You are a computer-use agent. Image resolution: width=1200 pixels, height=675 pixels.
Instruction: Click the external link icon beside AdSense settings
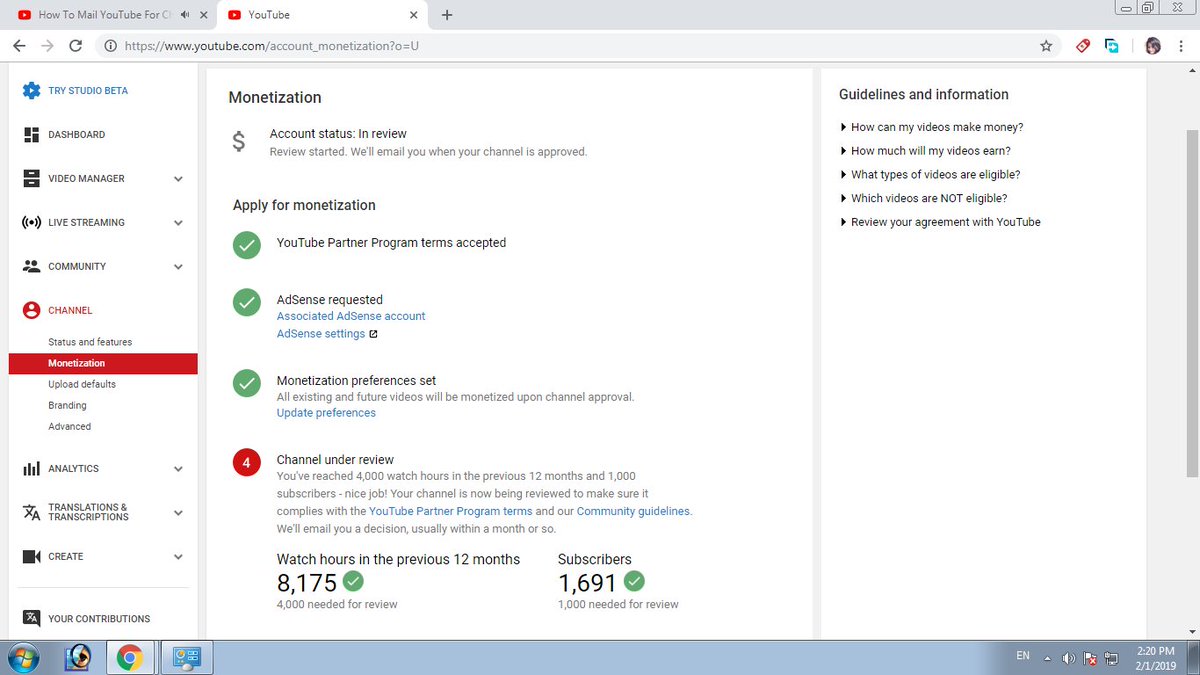[x=373, y=334]
